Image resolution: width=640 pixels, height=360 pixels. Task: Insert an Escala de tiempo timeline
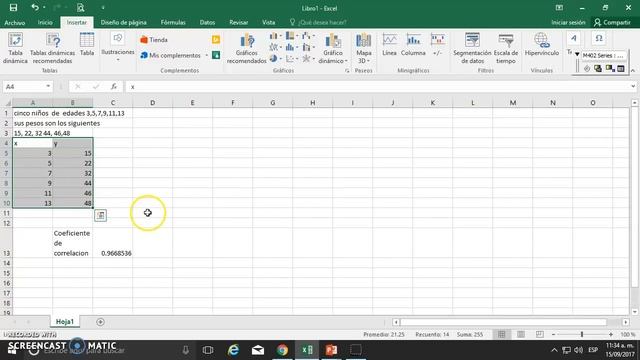506,48
